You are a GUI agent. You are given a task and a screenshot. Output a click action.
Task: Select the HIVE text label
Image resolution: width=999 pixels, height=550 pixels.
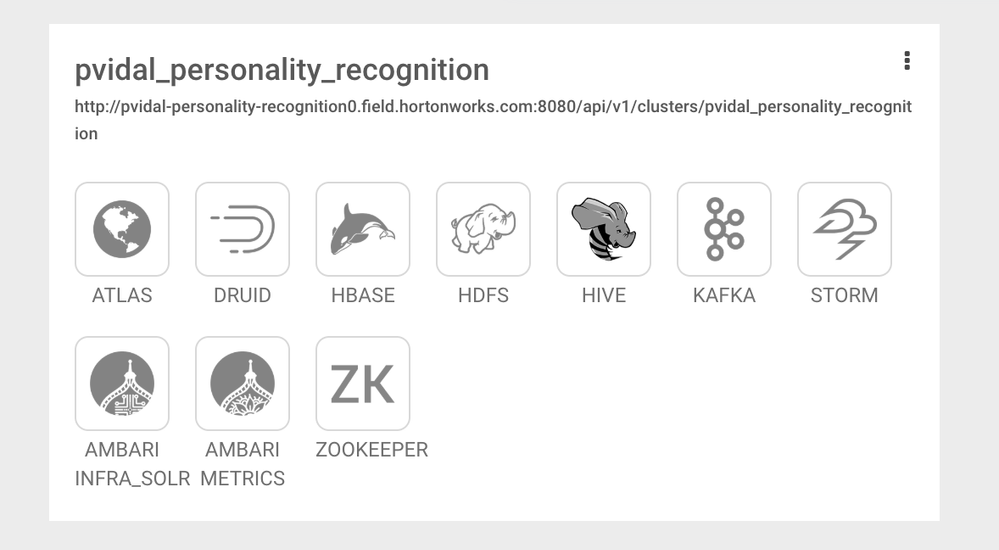[603, 296]
